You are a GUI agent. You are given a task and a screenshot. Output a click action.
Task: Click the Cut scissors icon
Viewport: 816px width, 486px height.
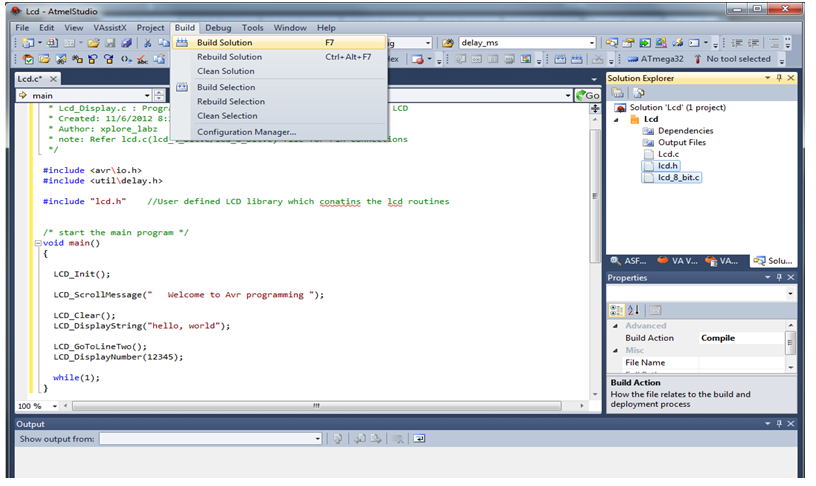point(147,43)
